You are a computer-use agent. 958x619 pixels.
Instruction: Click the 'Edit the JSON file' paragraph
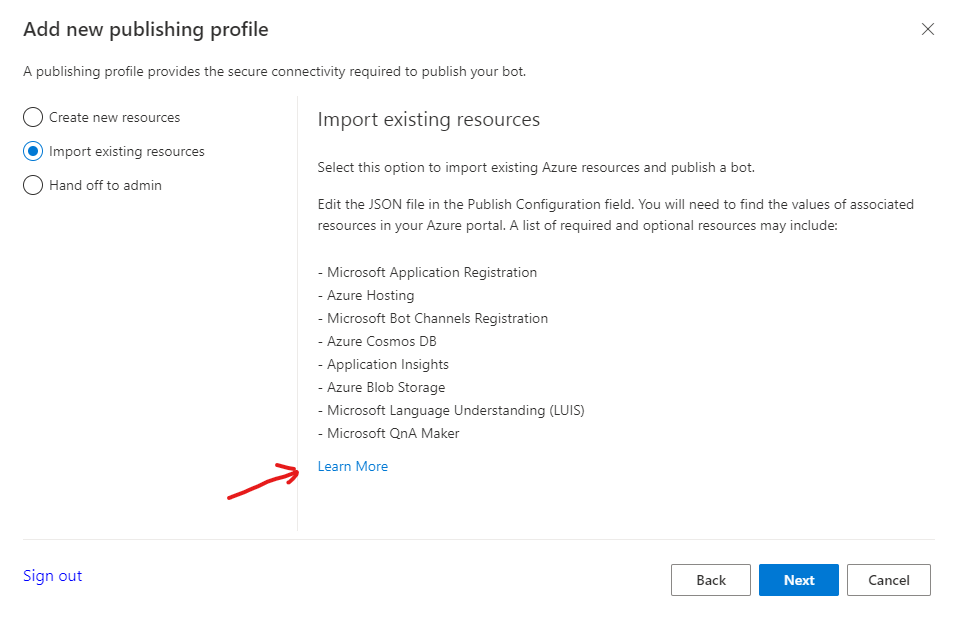(x=615, y=214)
